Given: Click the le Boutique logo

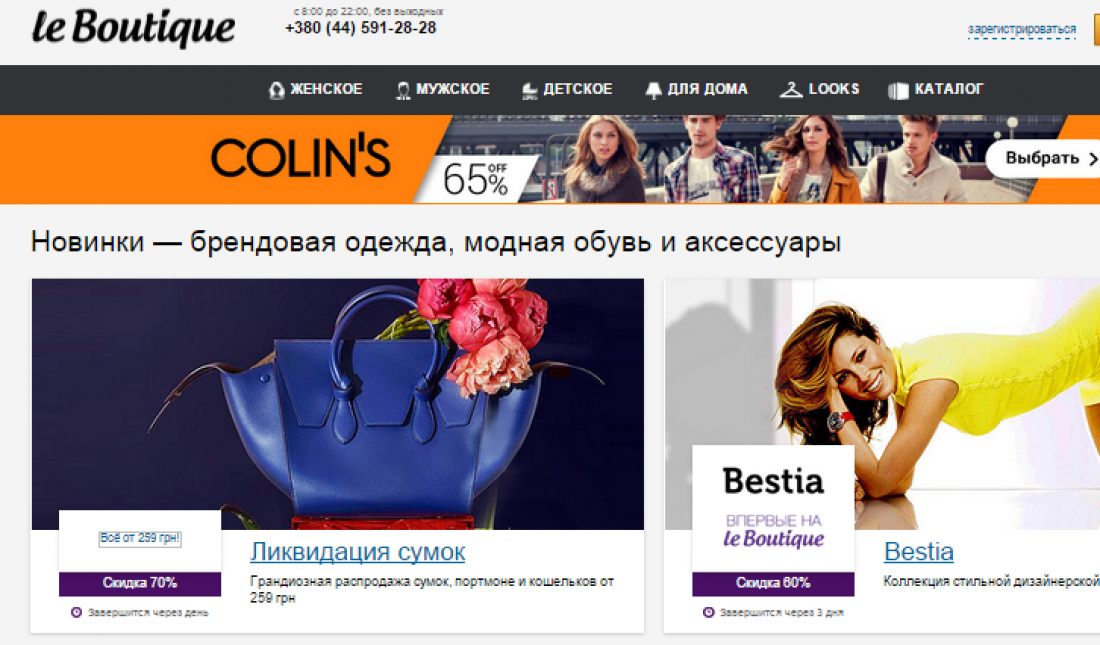Looking at the screenshot, I should coord(133,28).
